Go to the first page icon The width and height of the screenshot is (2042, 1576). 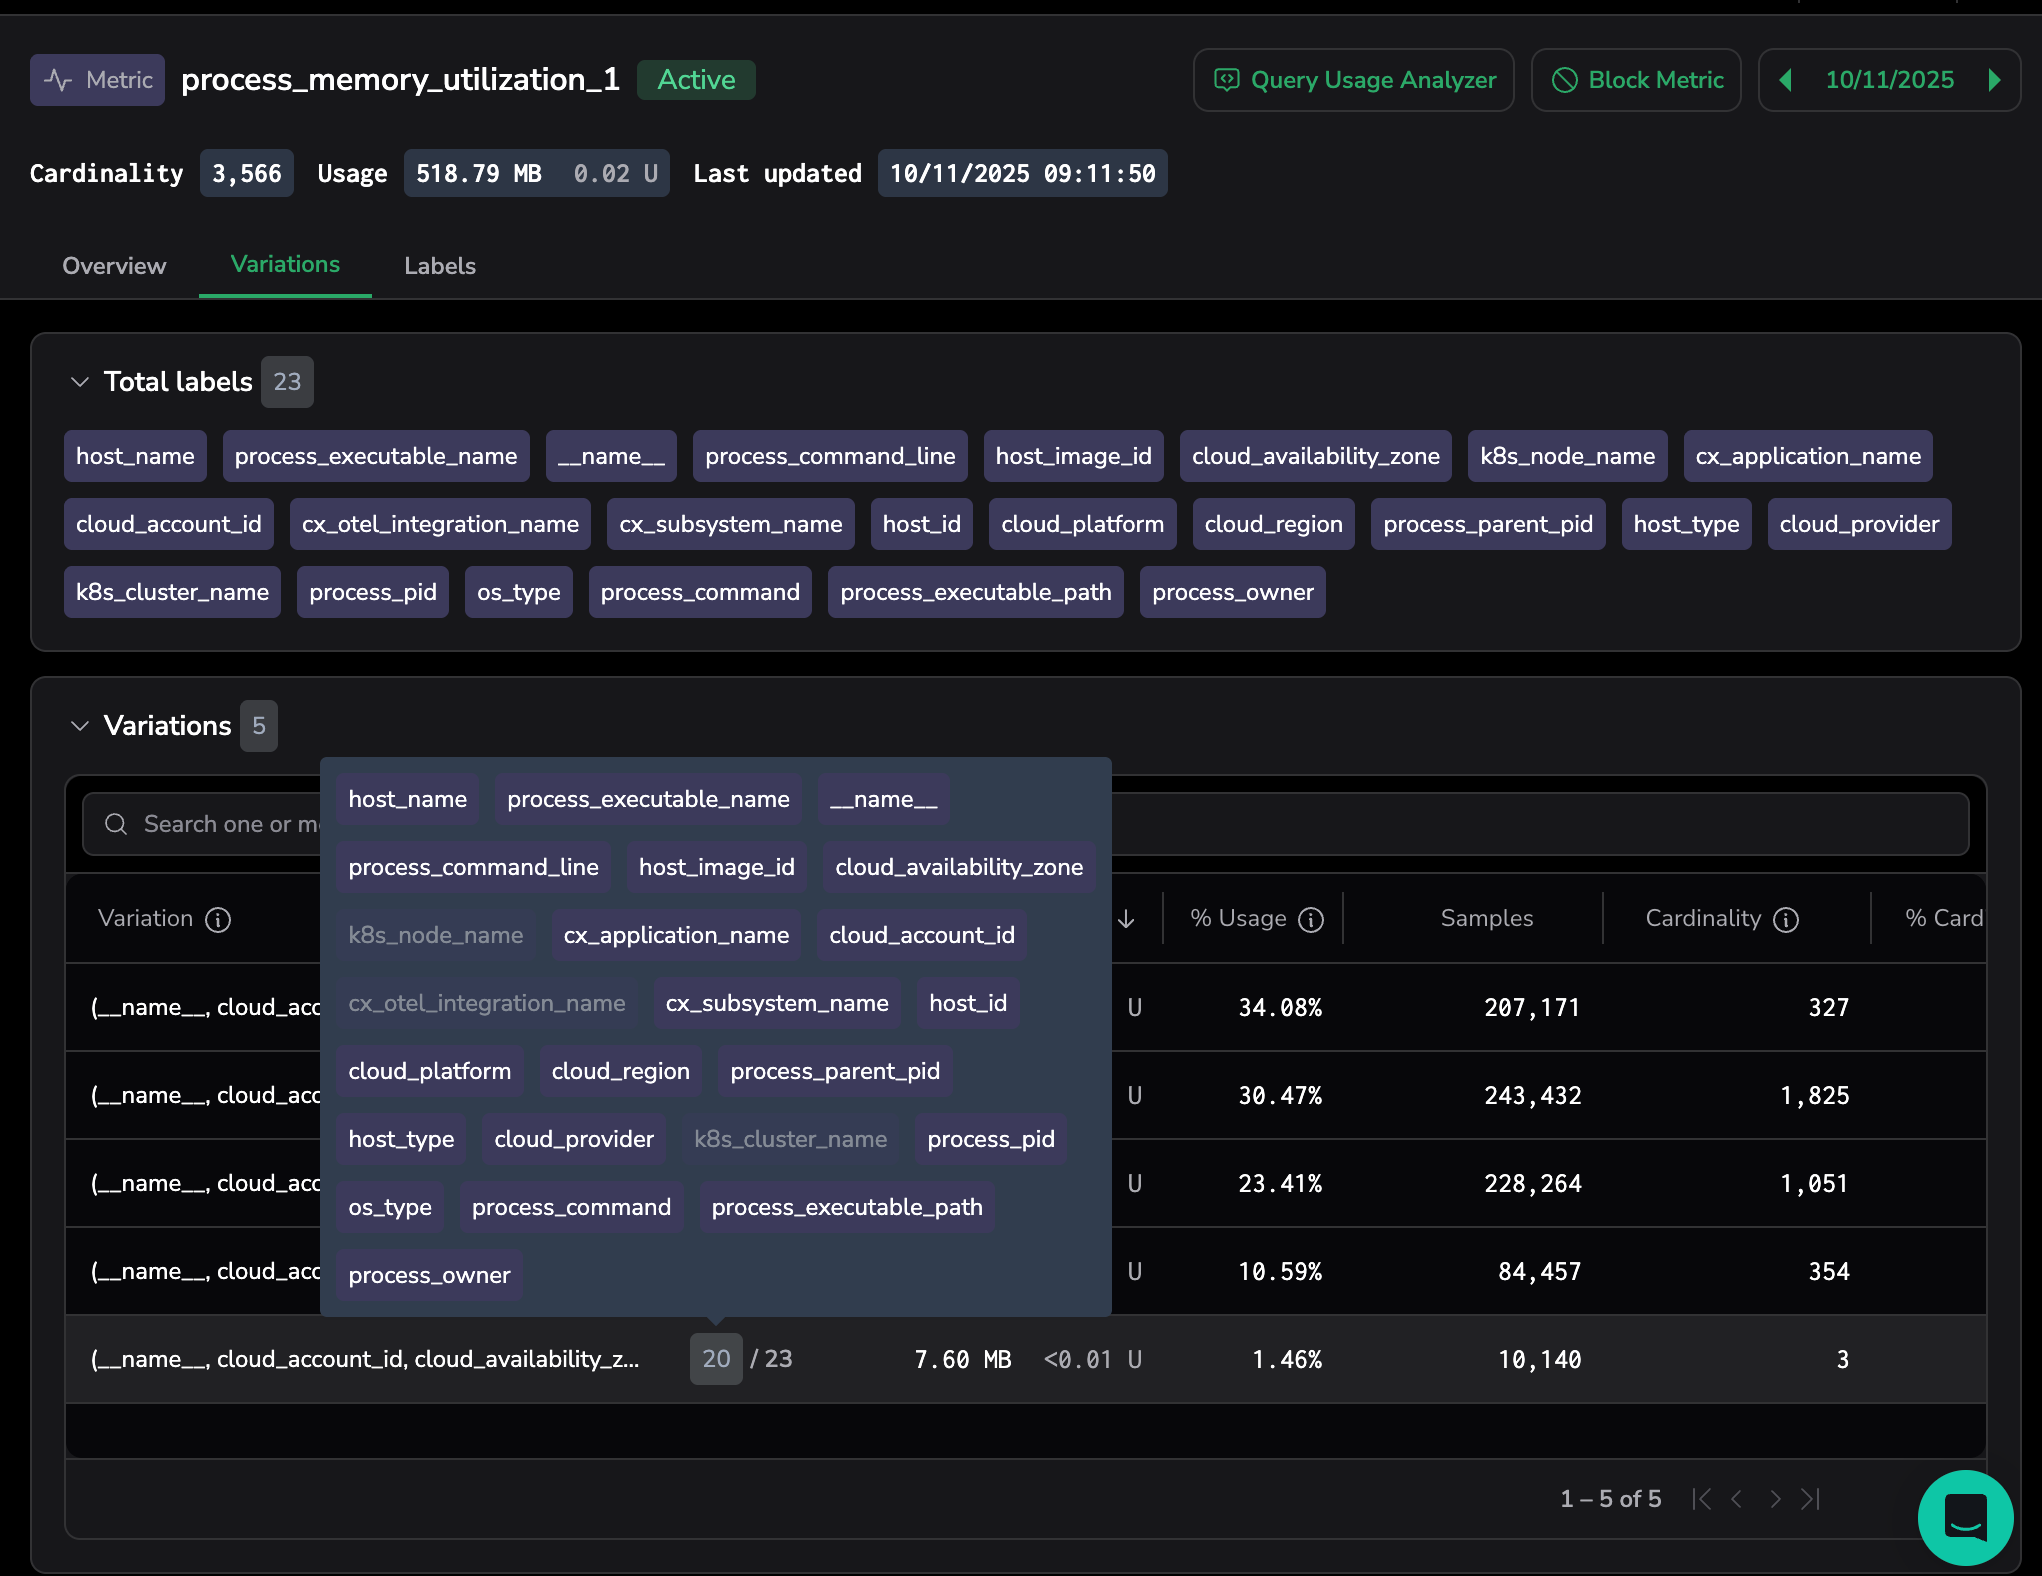1702,1499
